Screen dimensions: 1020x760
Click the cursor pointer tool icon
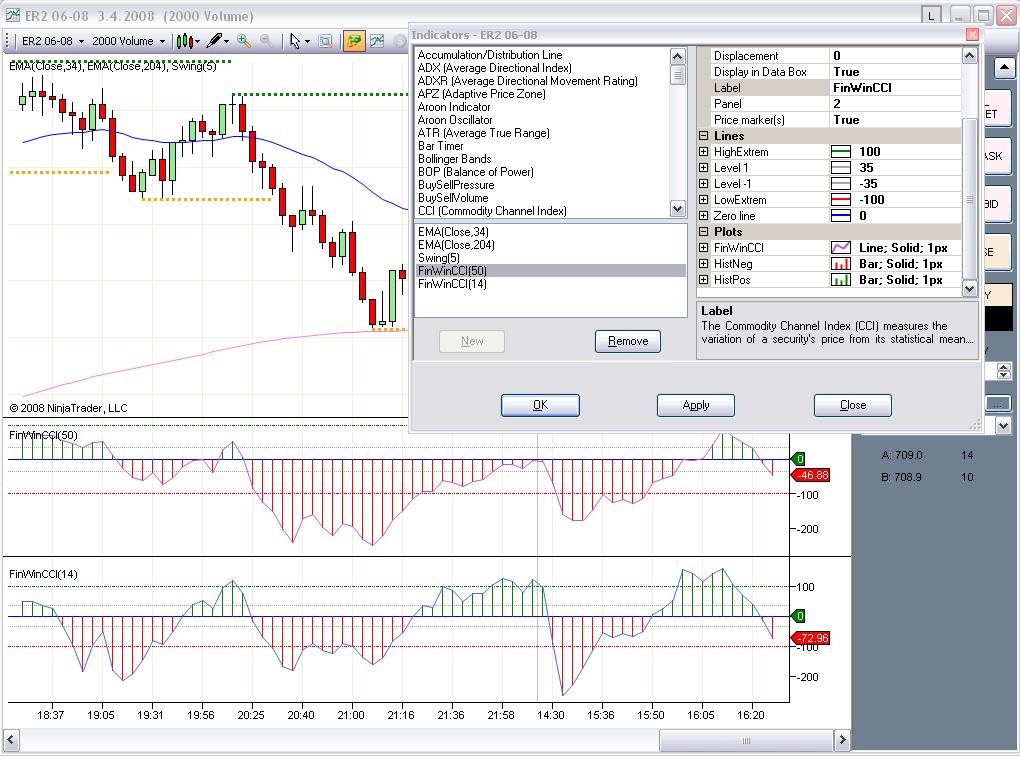click(x=295, y=41)
